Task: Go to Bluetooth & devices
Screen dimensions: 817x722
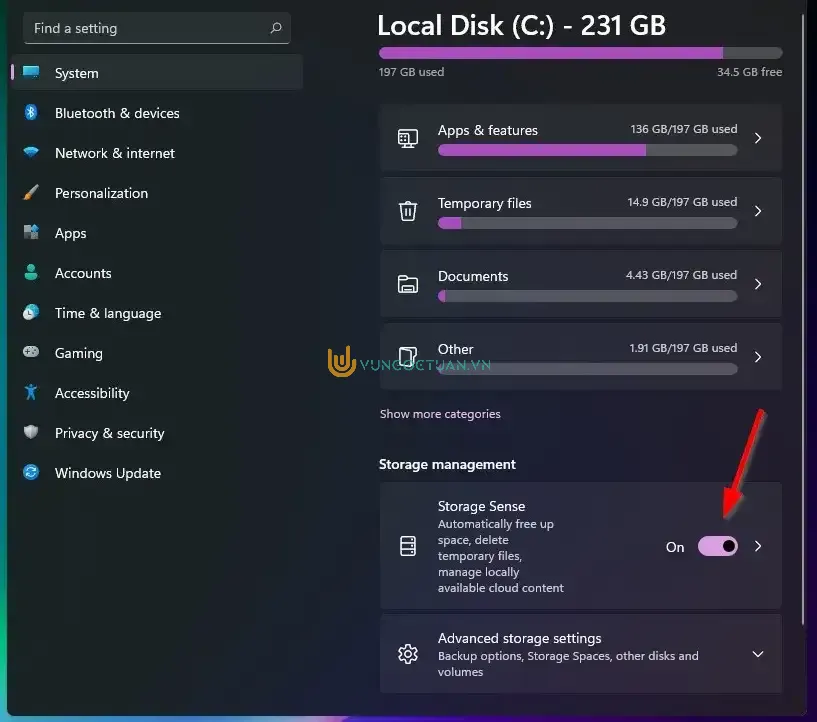Action: click(157, 113)
